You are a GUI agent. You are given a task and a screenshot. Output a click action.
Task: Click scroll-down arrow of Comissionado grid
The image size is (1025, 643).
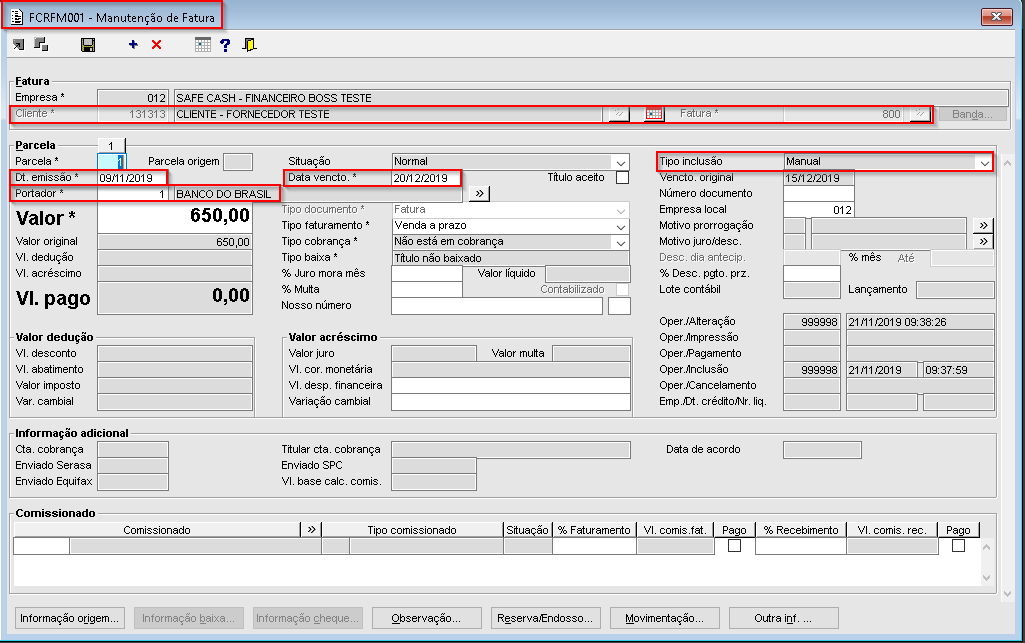point(986,578)
